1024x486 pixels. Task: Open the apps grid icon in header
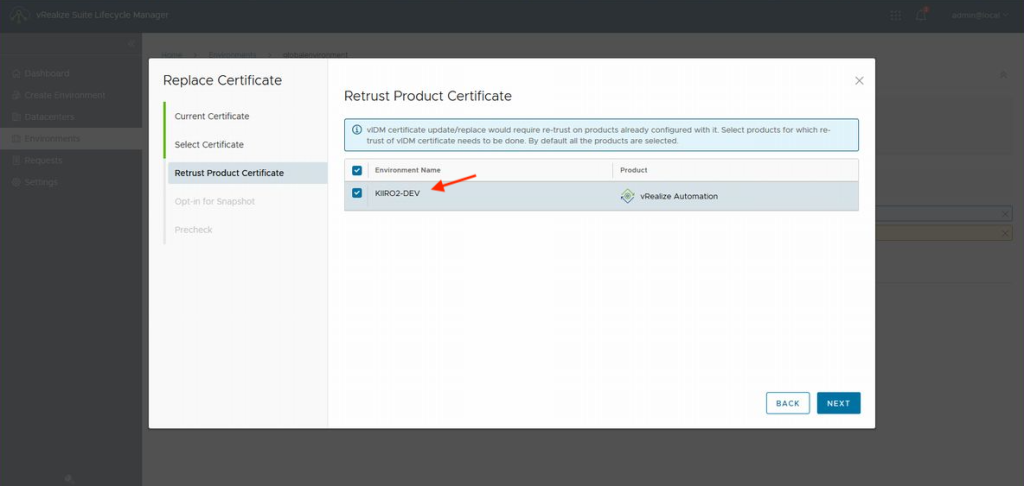point(895,15)
